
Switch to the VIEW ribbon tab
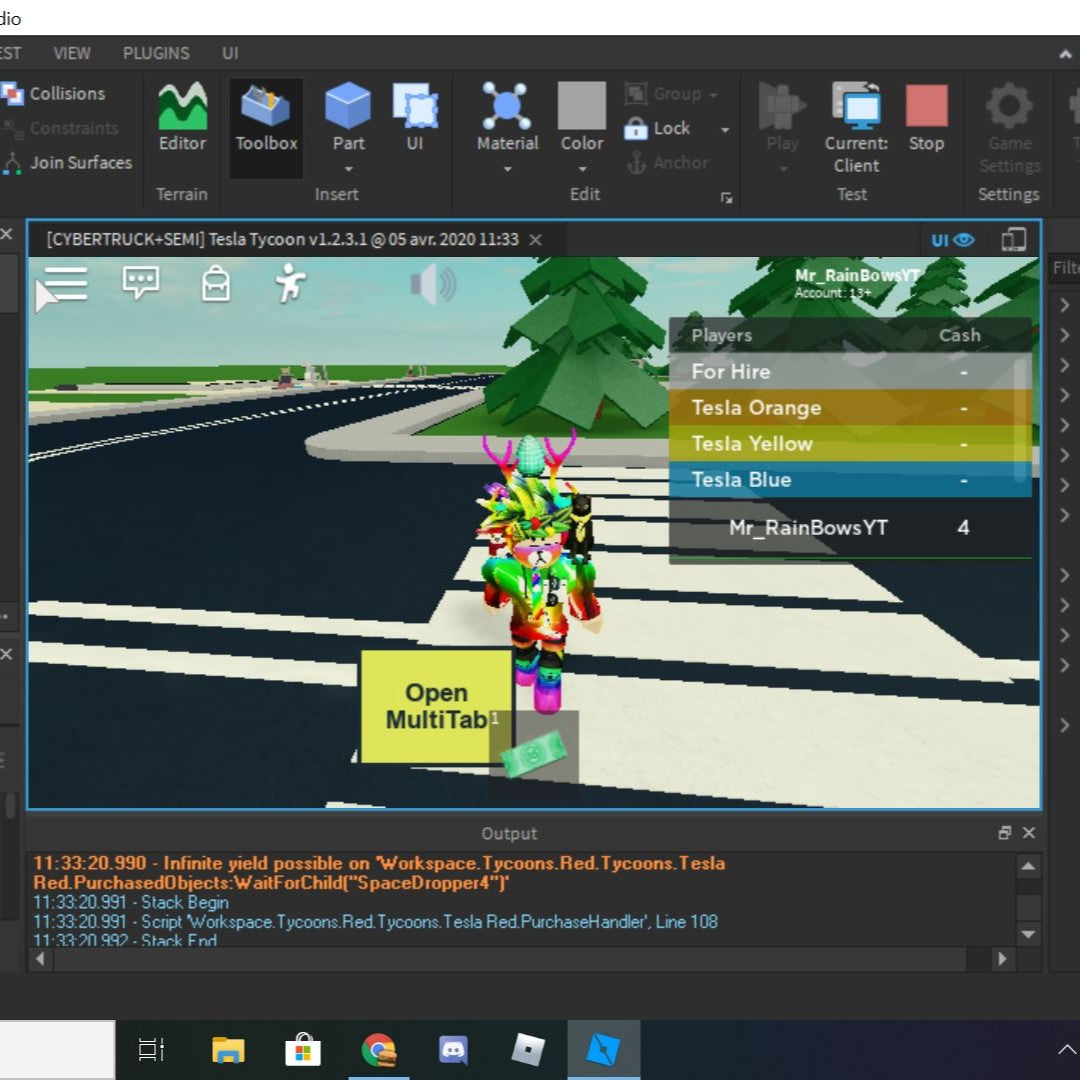(72, 53)
